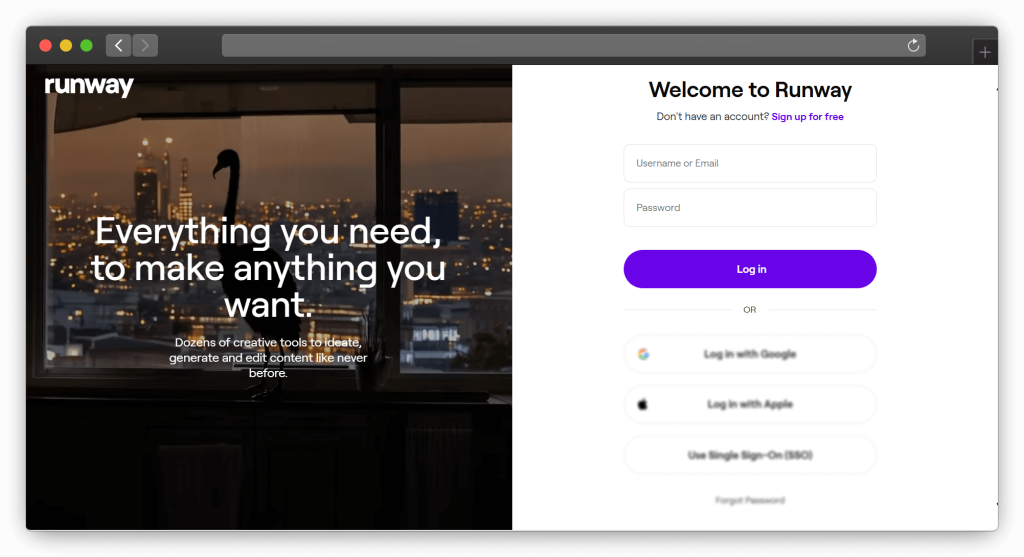Choose Log in with Apple text

[x=749, y=404]
